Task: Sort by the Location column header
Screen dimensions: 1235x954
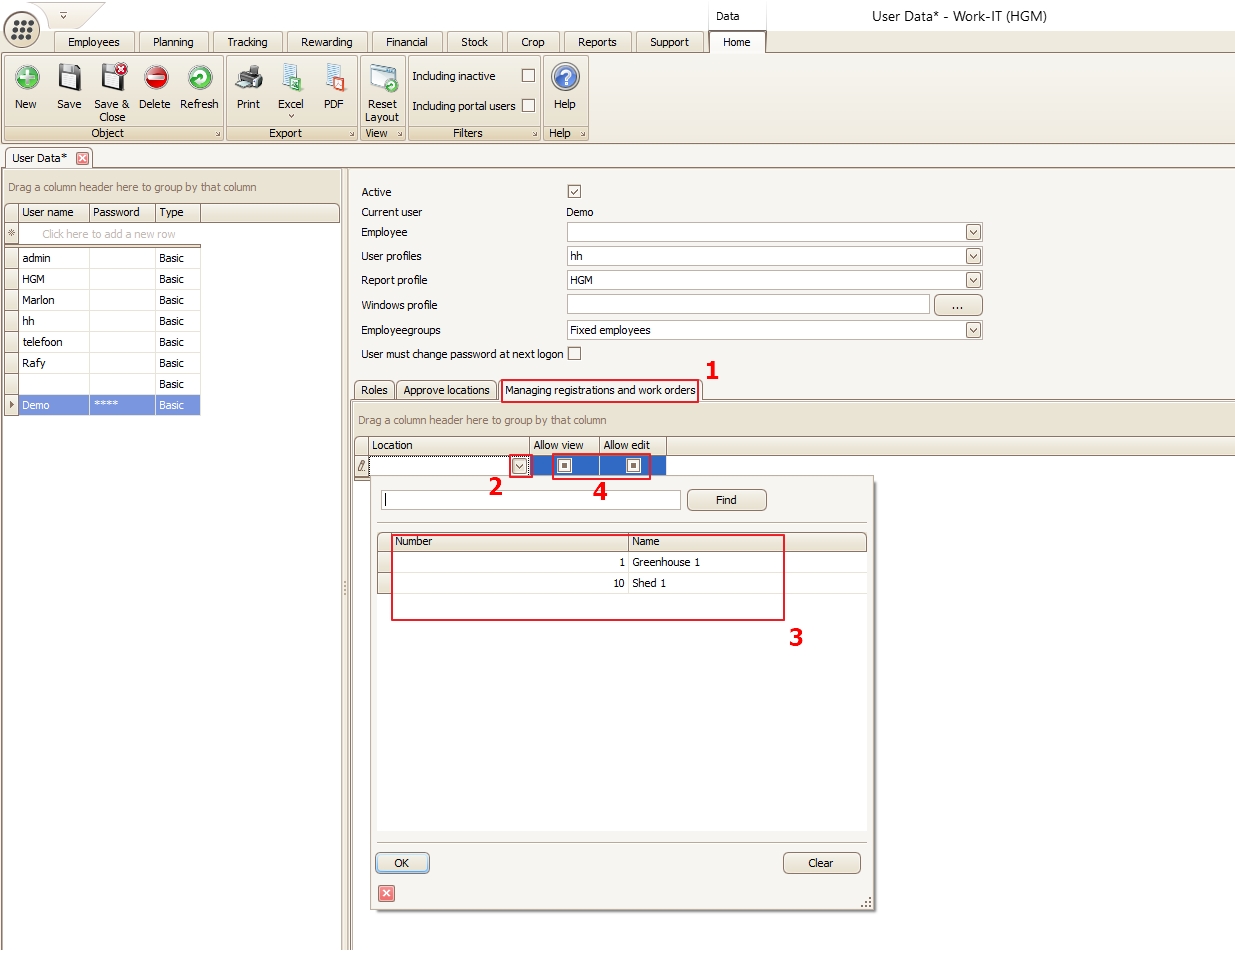Action: coord(449,445)
